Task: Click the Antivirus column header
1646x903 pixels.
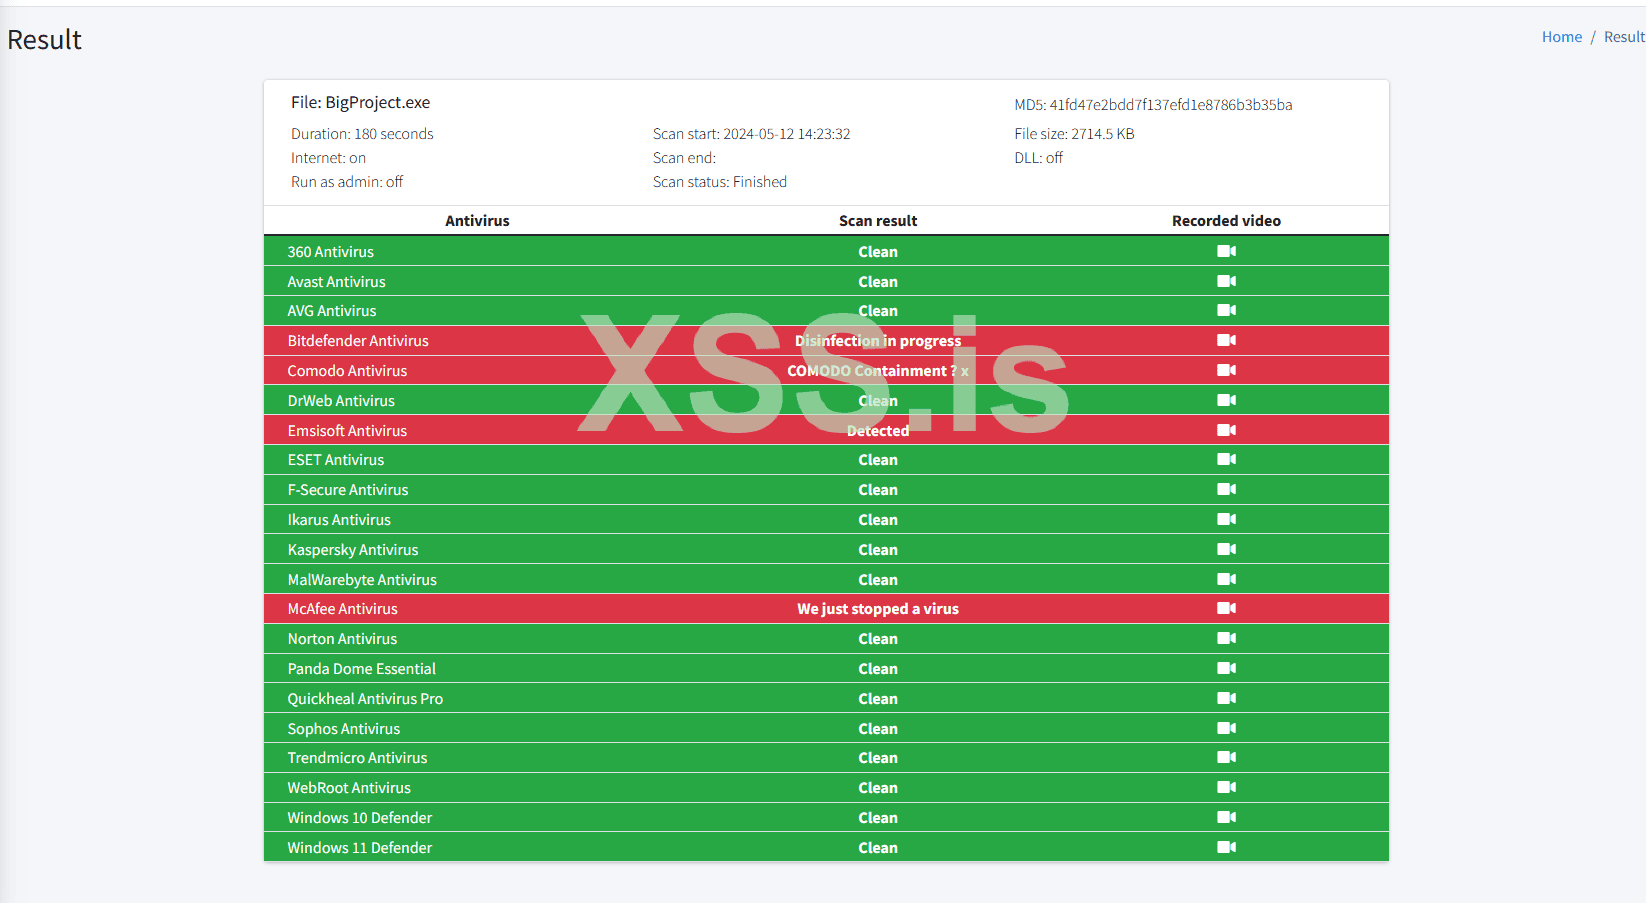Action: (x=477, y=221)
